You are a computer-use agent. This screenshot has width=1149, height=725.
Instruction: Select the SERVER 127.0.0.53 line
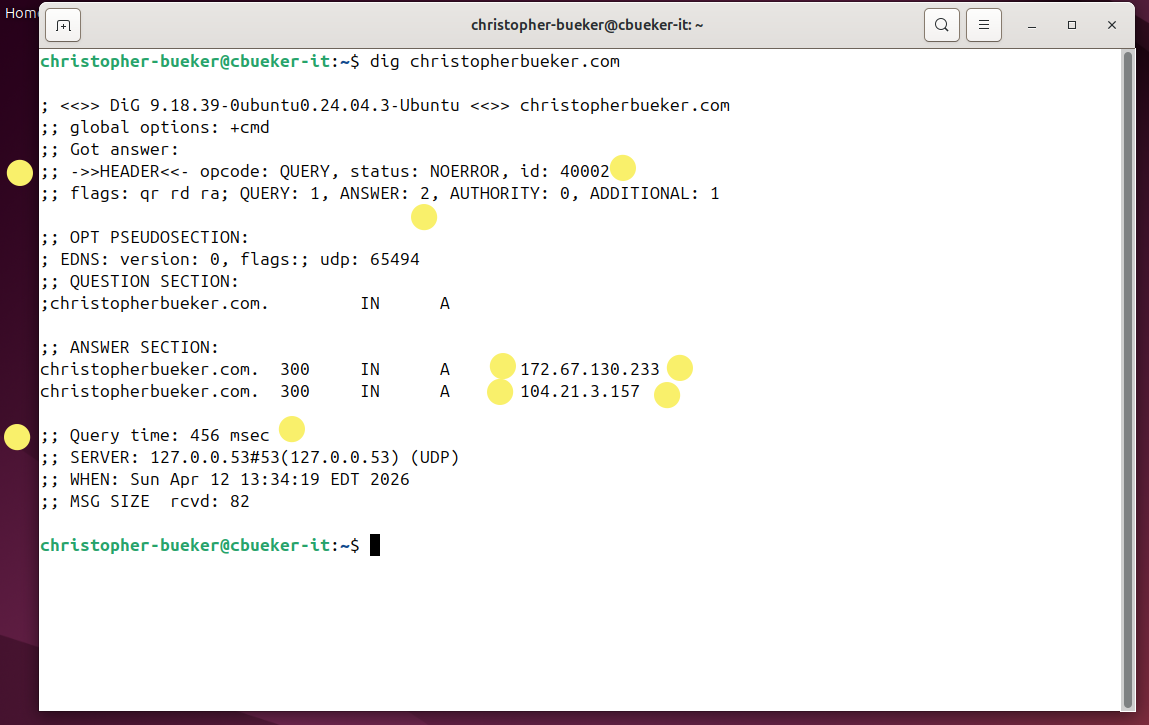(250, 457)
